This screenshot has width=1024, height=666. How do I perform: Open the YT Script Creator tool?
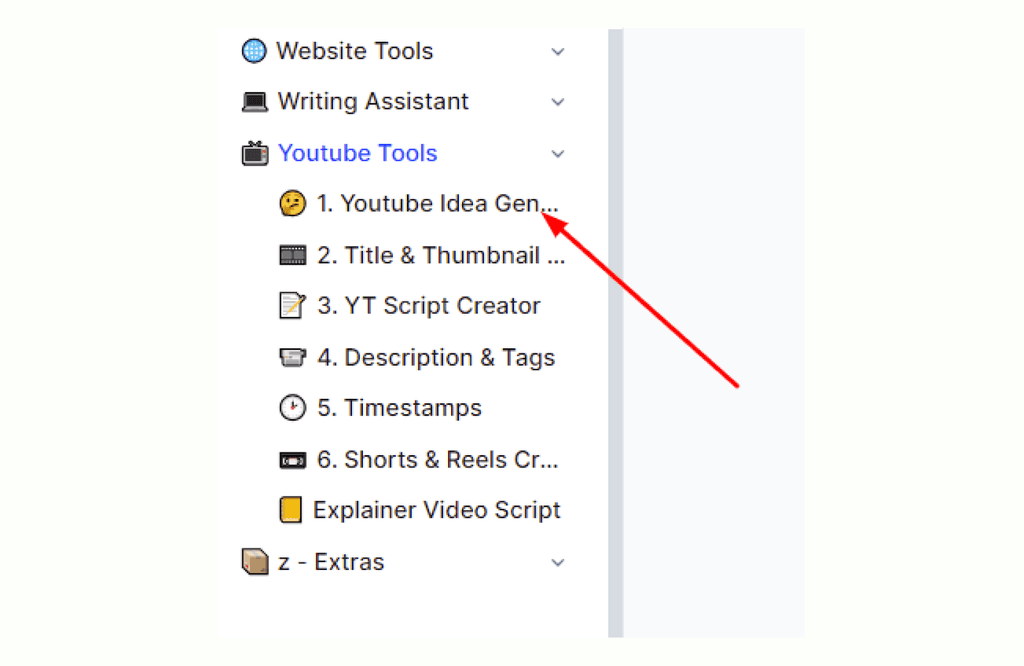tap(426, 306)
